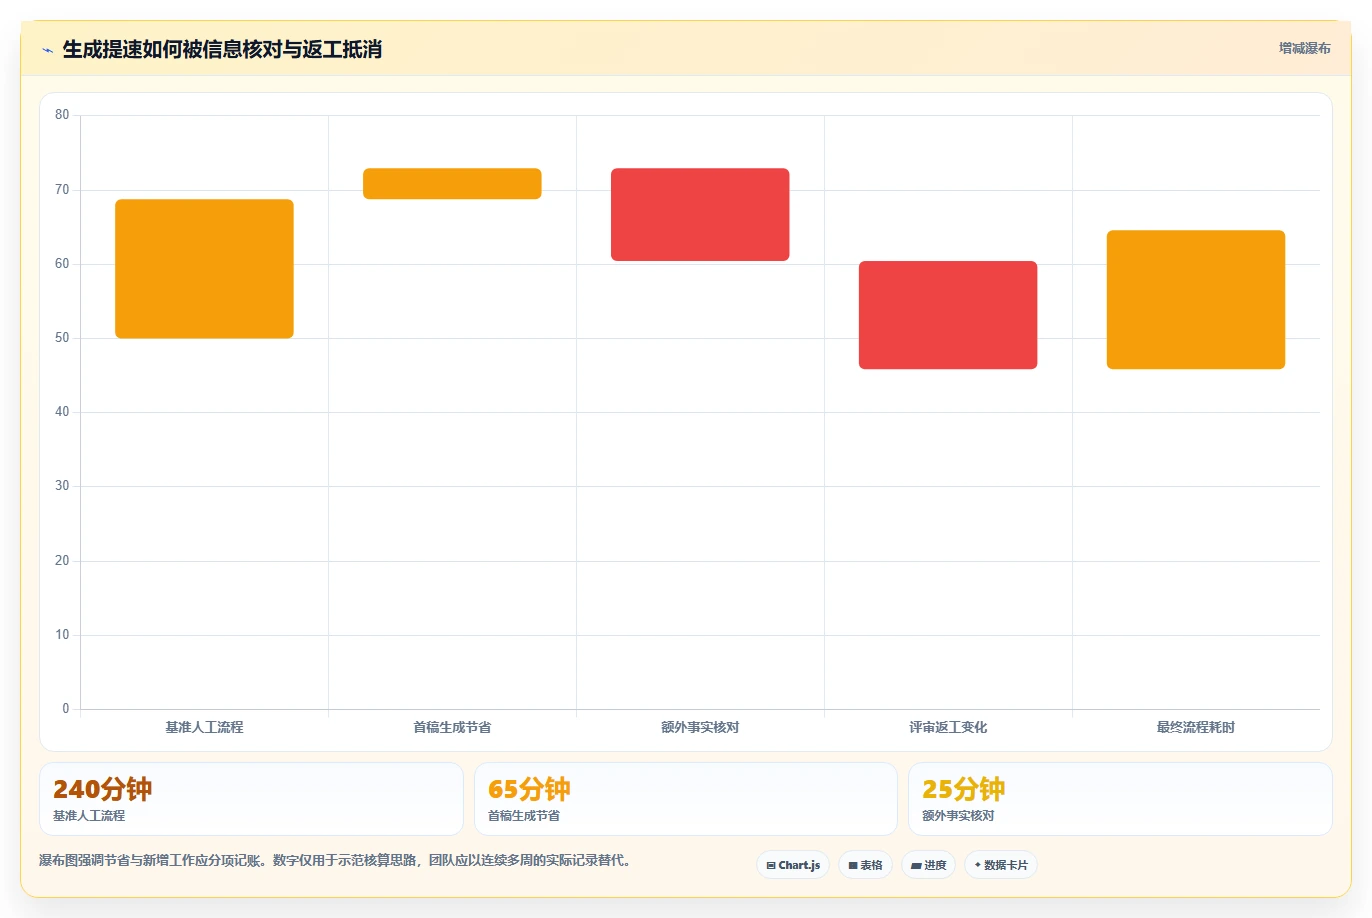Screen dimensions: 1372x918
Task: Click the 最终流程耗时 x-axis label
Action: click(x=1196, y=727)
